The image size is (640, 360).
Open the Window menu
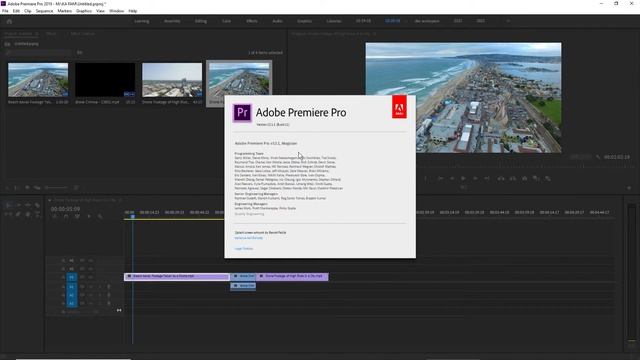click(x=116, y=11)
